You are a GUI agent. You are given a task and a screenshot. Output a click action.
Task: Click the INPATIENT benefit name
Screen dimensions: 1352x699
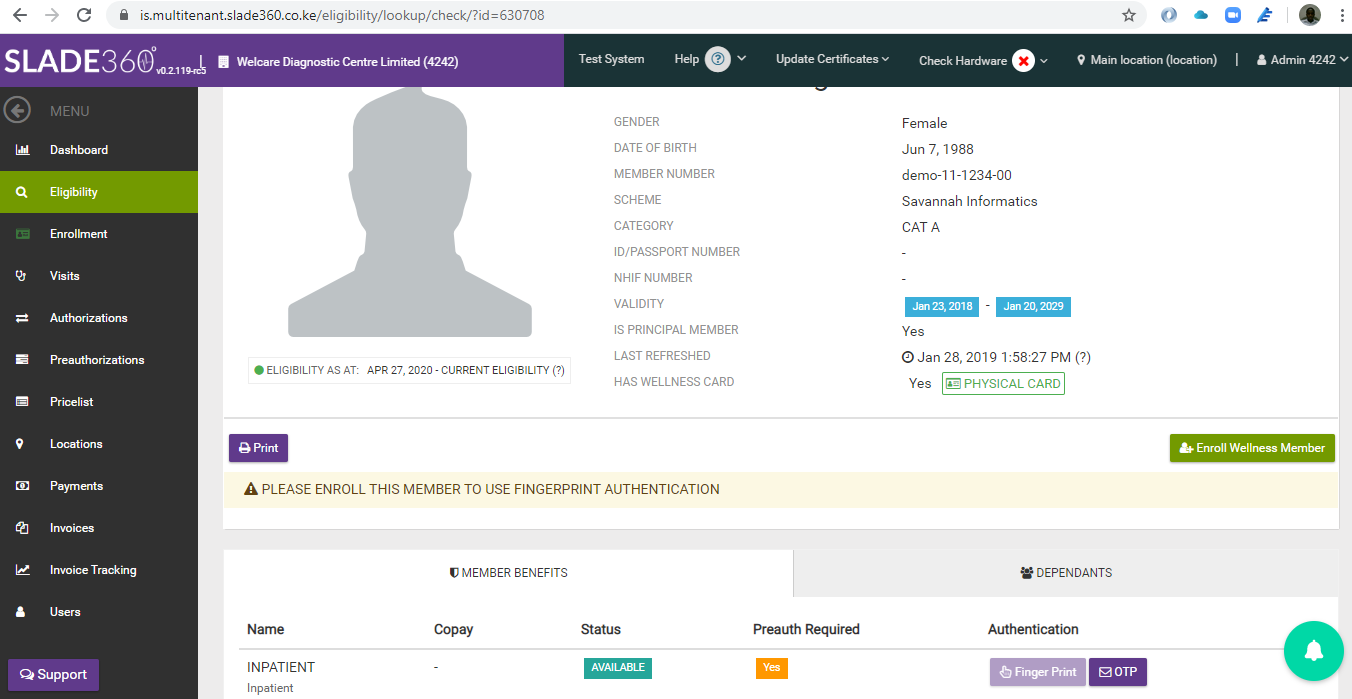(x=281, y=667)
